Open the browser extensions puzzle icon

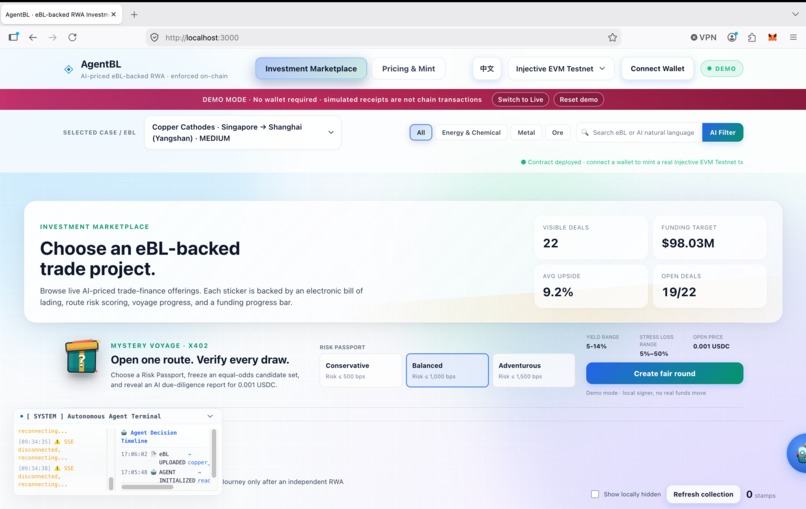752,38
